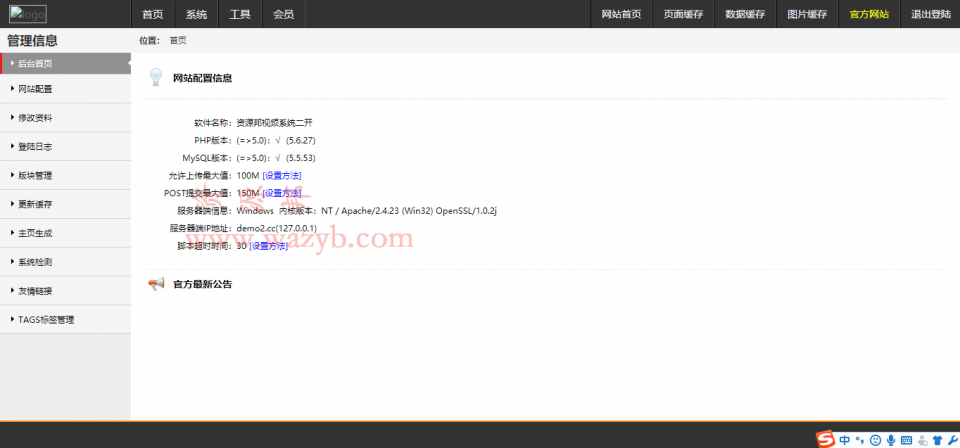Click the Sogou input method logo icon

click(826, 439)
